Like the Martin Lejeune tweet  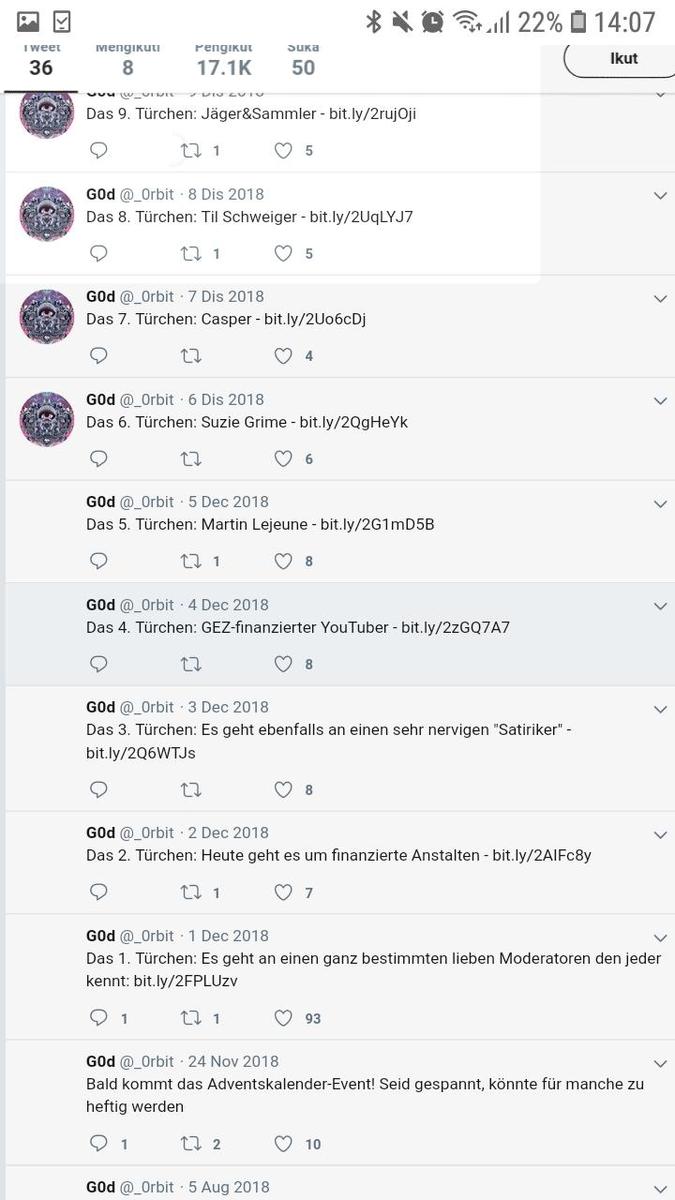[284, 561]
